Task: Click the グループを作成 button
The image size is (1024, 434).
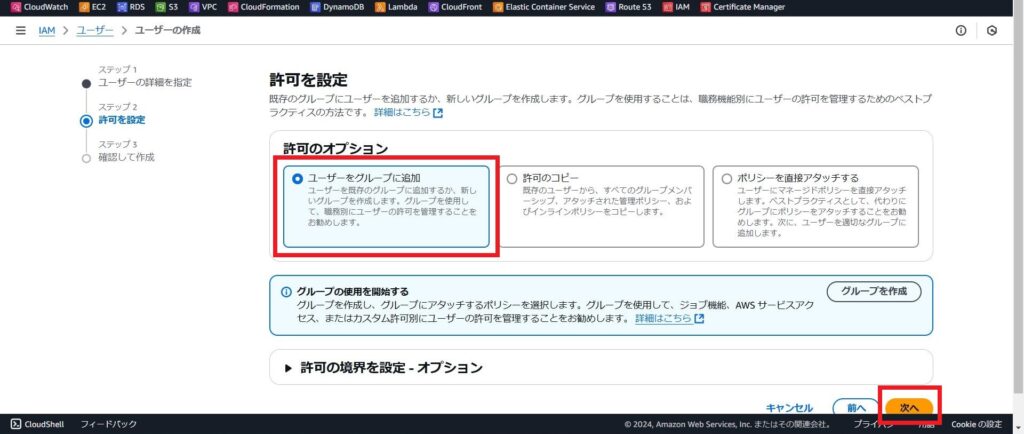Action: pyautogui.click(x=873, y=291)
